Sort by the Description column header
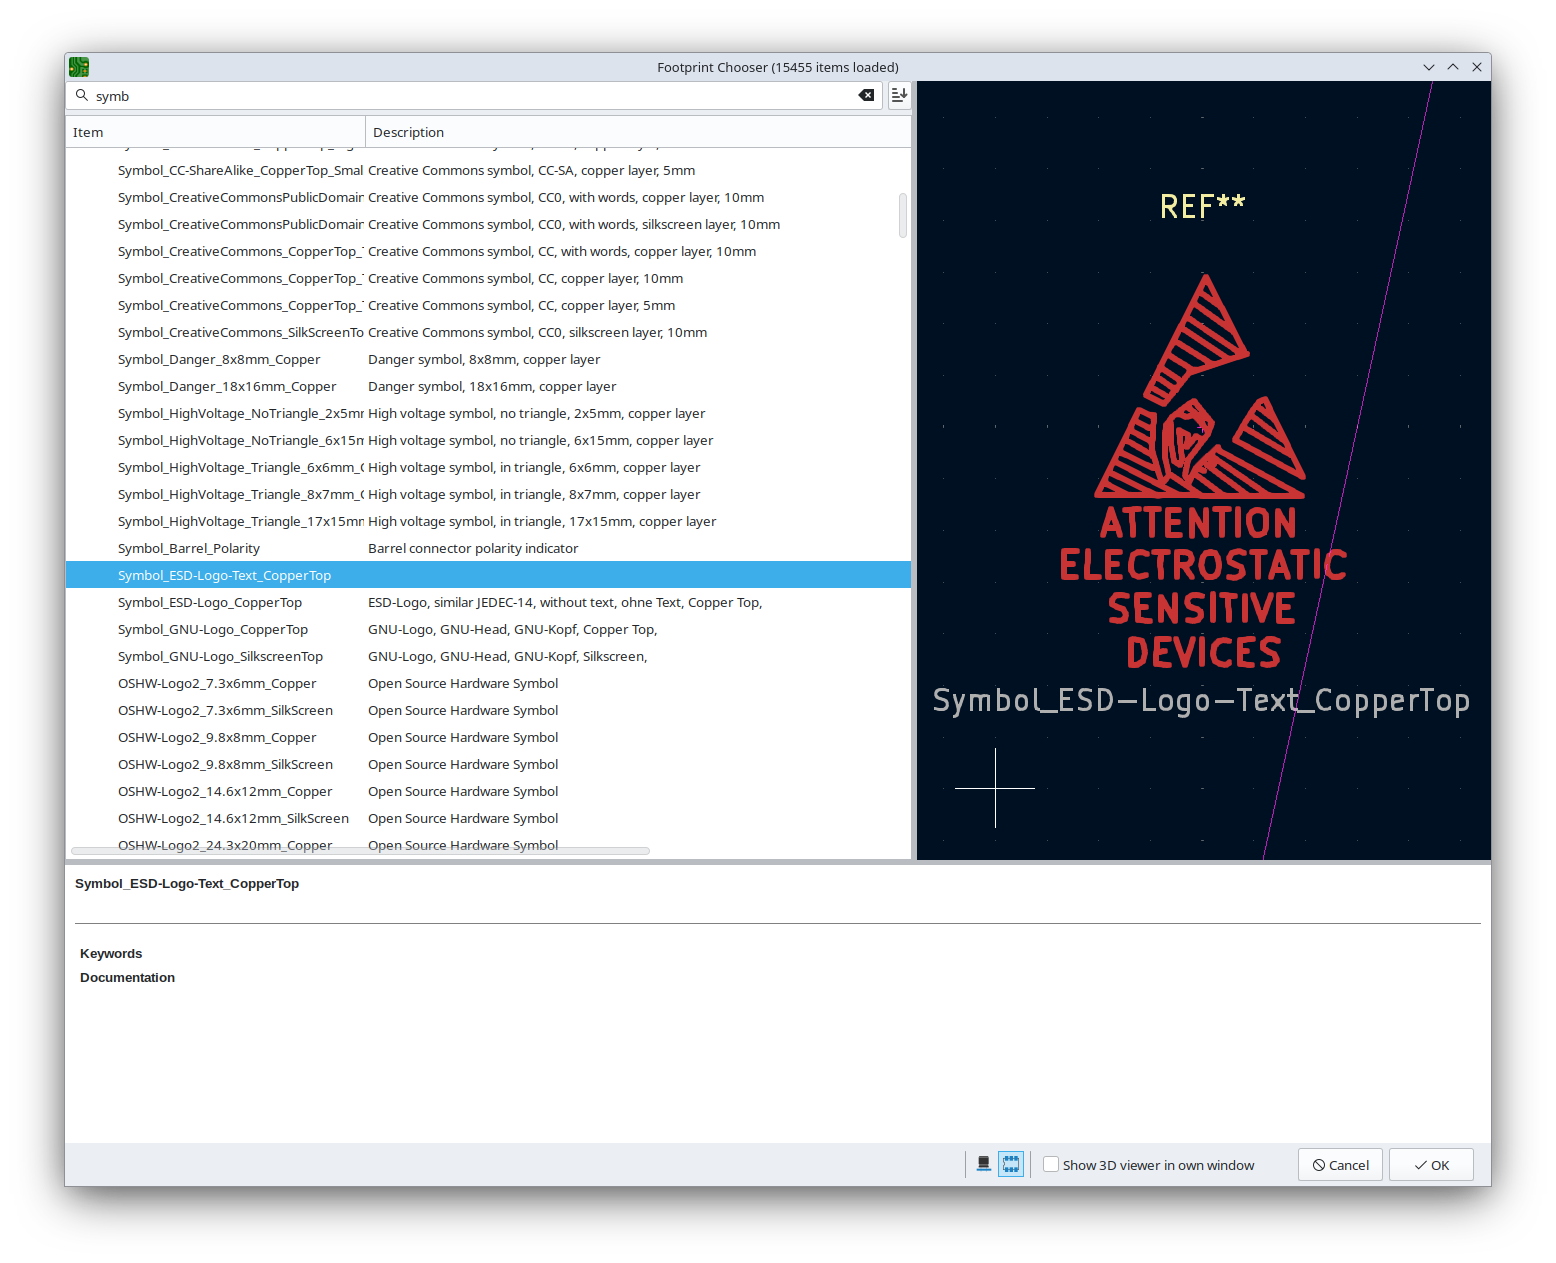 point(638,132)
